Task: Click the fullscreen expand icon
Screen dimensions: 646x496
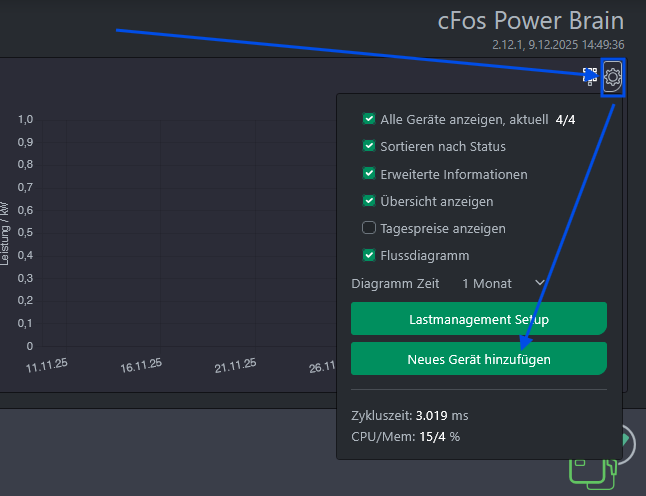Action: [590, 76]
